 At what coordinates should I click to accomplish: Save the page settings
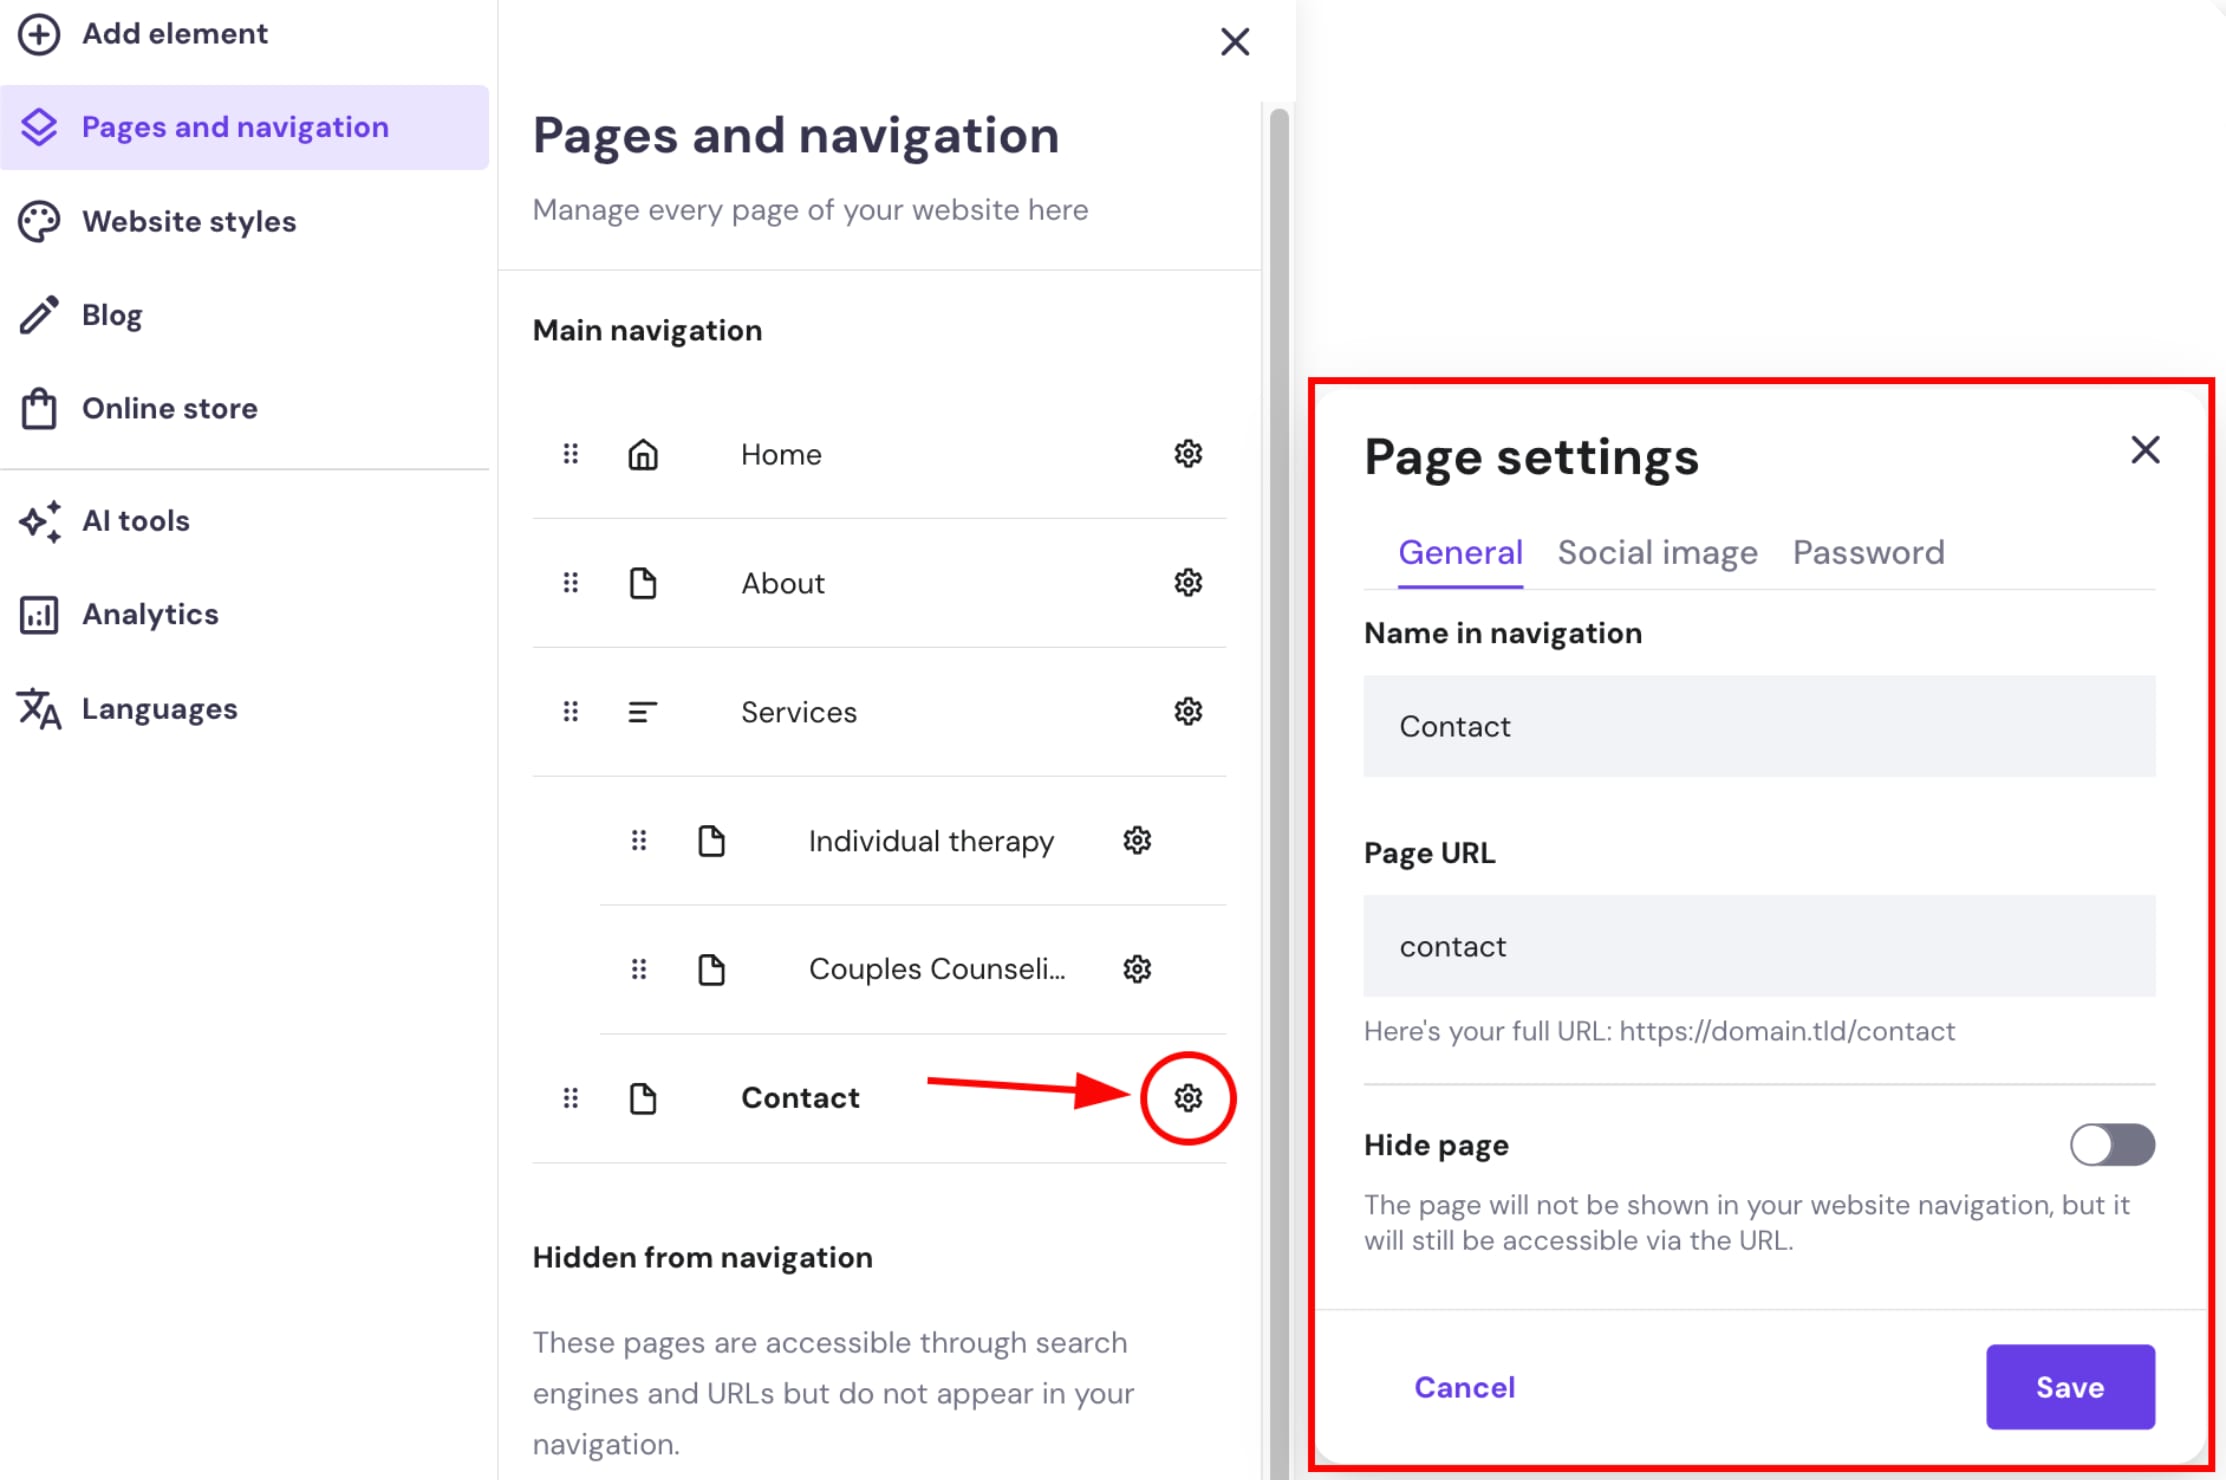[x=2070, y=1387]
